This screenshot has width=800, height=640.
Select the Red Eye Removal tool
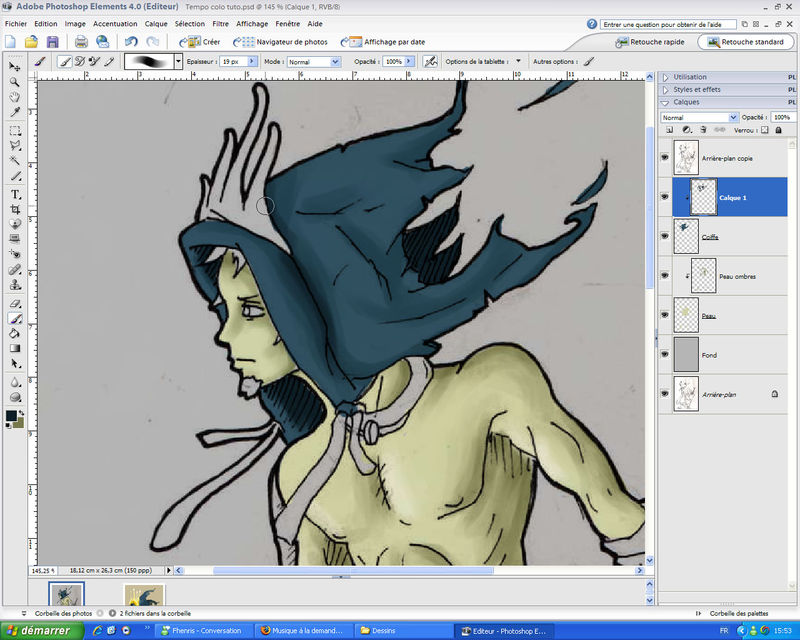15,254
